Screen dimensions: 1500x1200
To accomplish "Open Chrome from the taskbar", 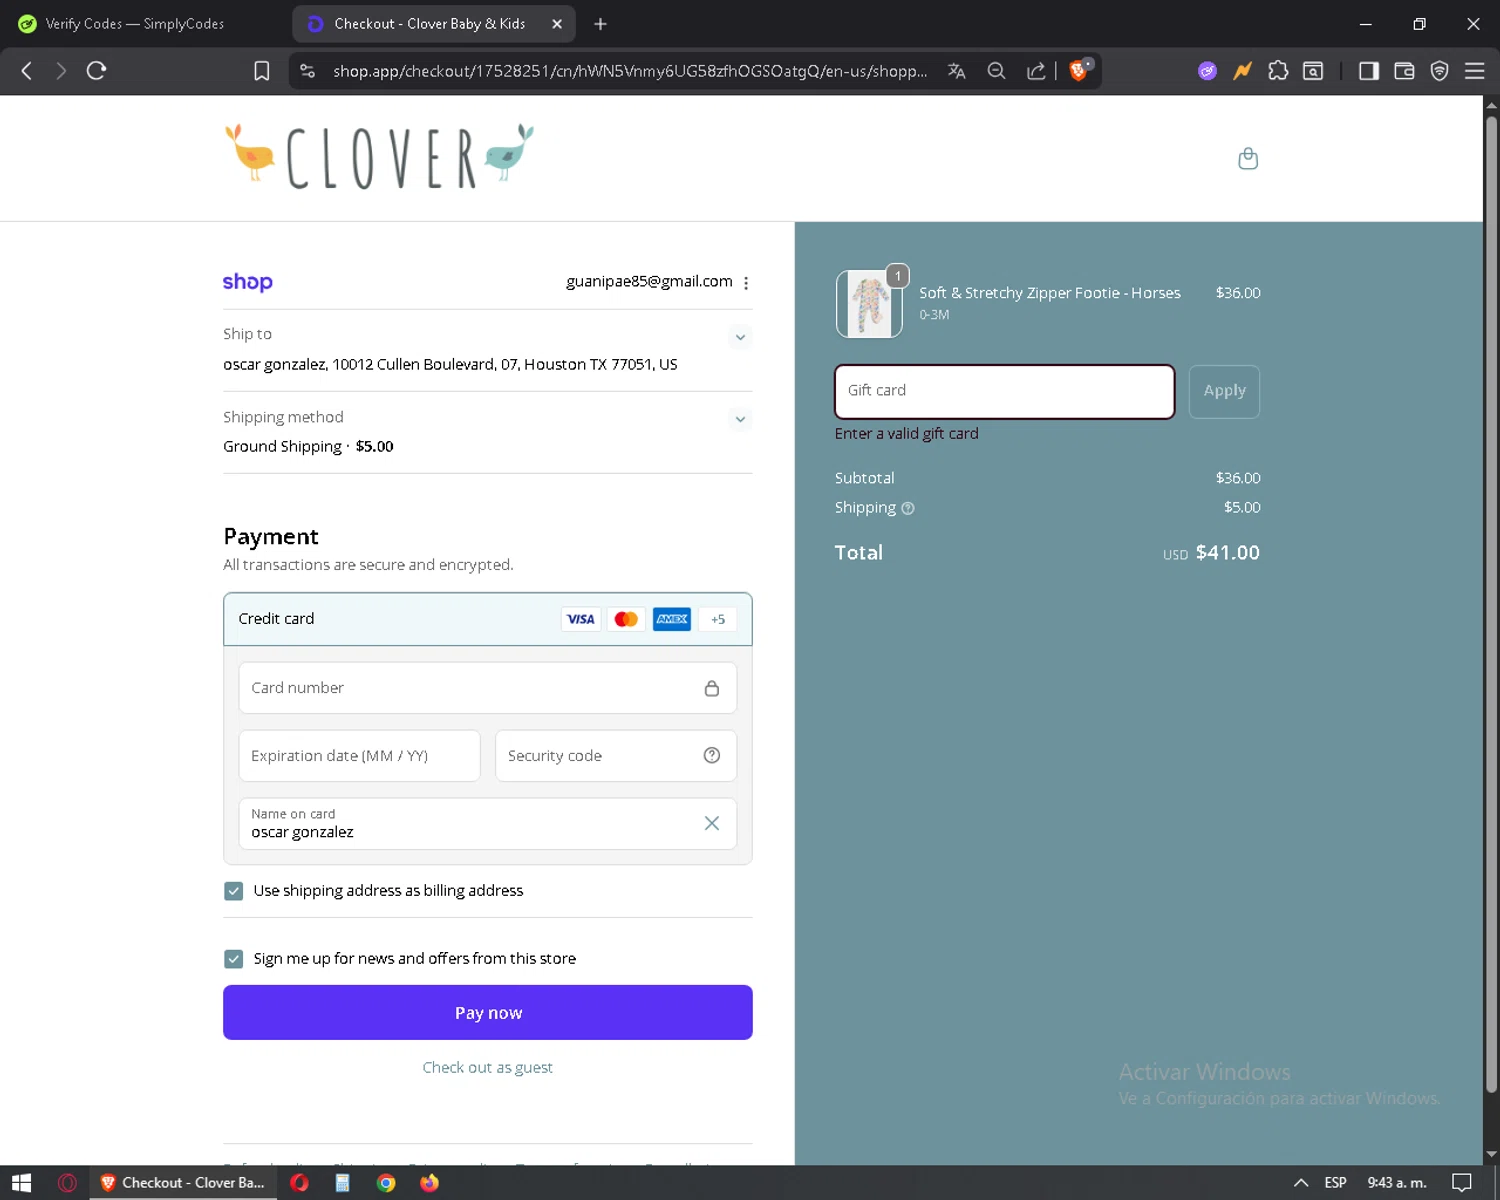I will [x=386, y=1183].
